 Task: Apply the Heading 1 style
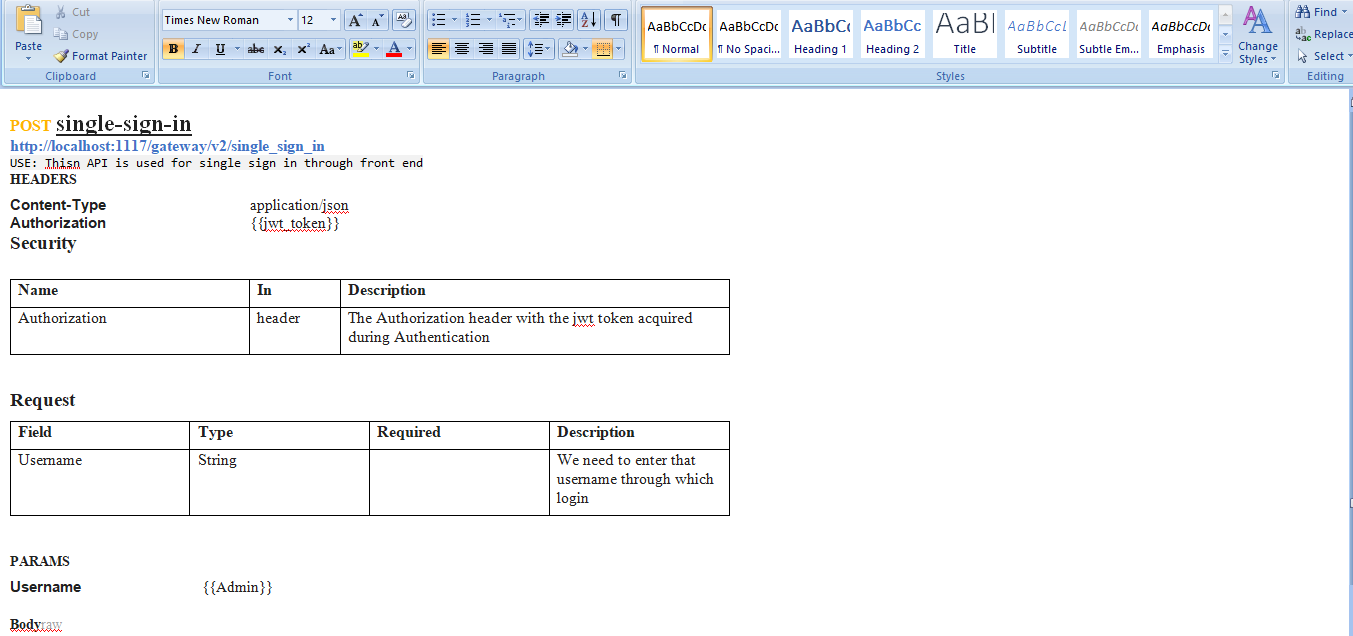[821, 35]
